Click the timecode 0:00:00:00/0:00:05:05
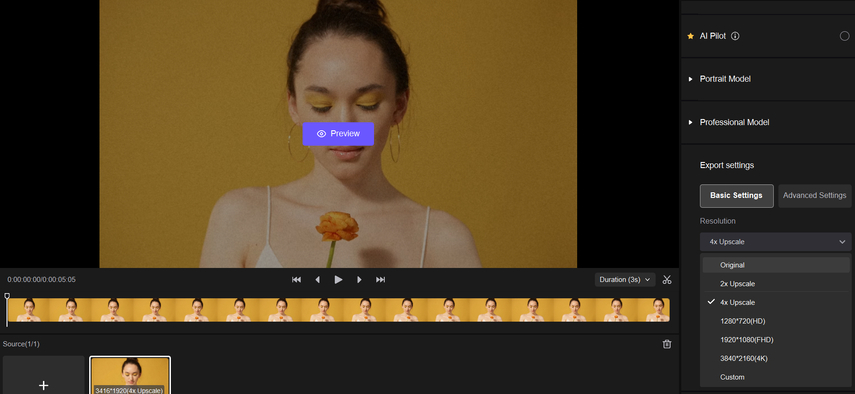The height and width of the screenshot is (394, 855). point(41,280)
